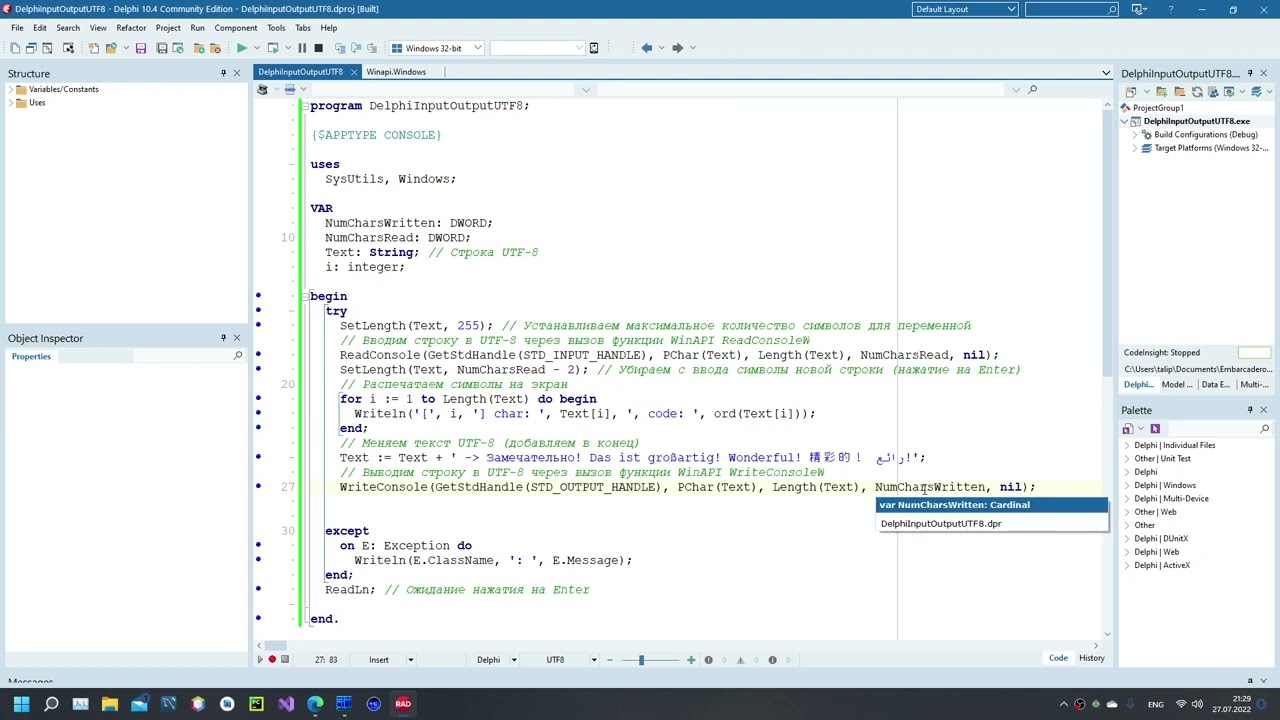1280x720 pixels.
Task: Toggle breakpoint on the begin line
Action: (x=258, y=296)
